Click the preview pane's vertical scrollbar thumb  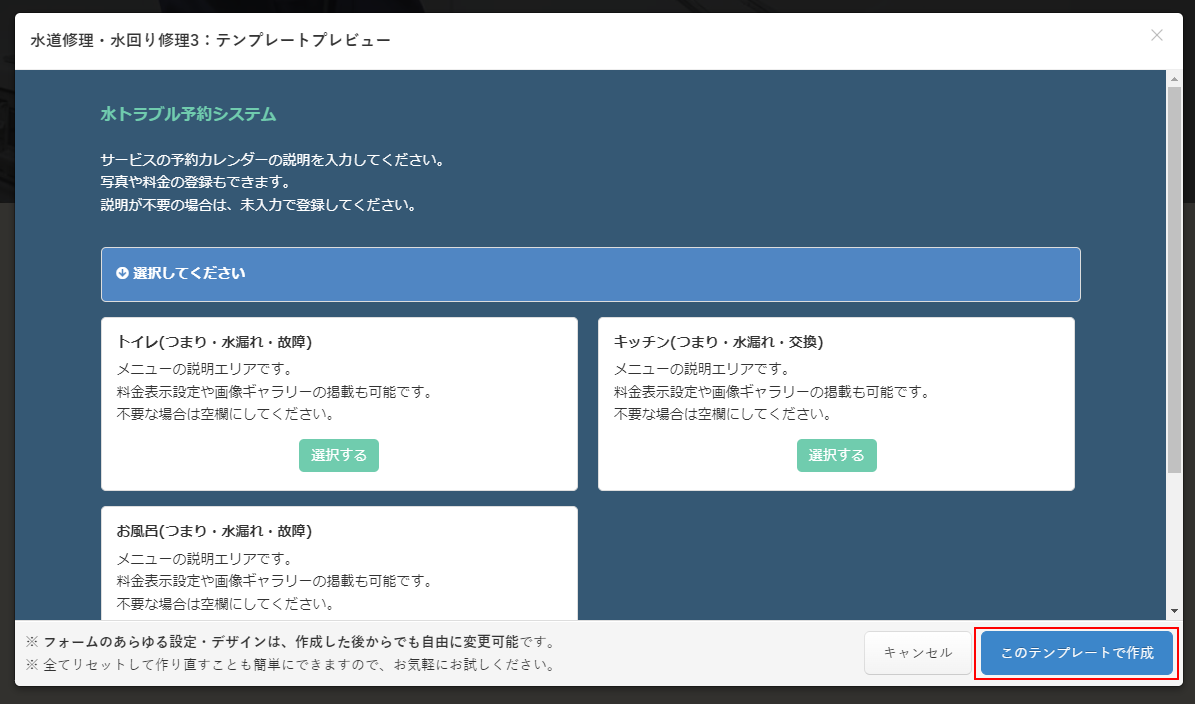[1173, 280]
